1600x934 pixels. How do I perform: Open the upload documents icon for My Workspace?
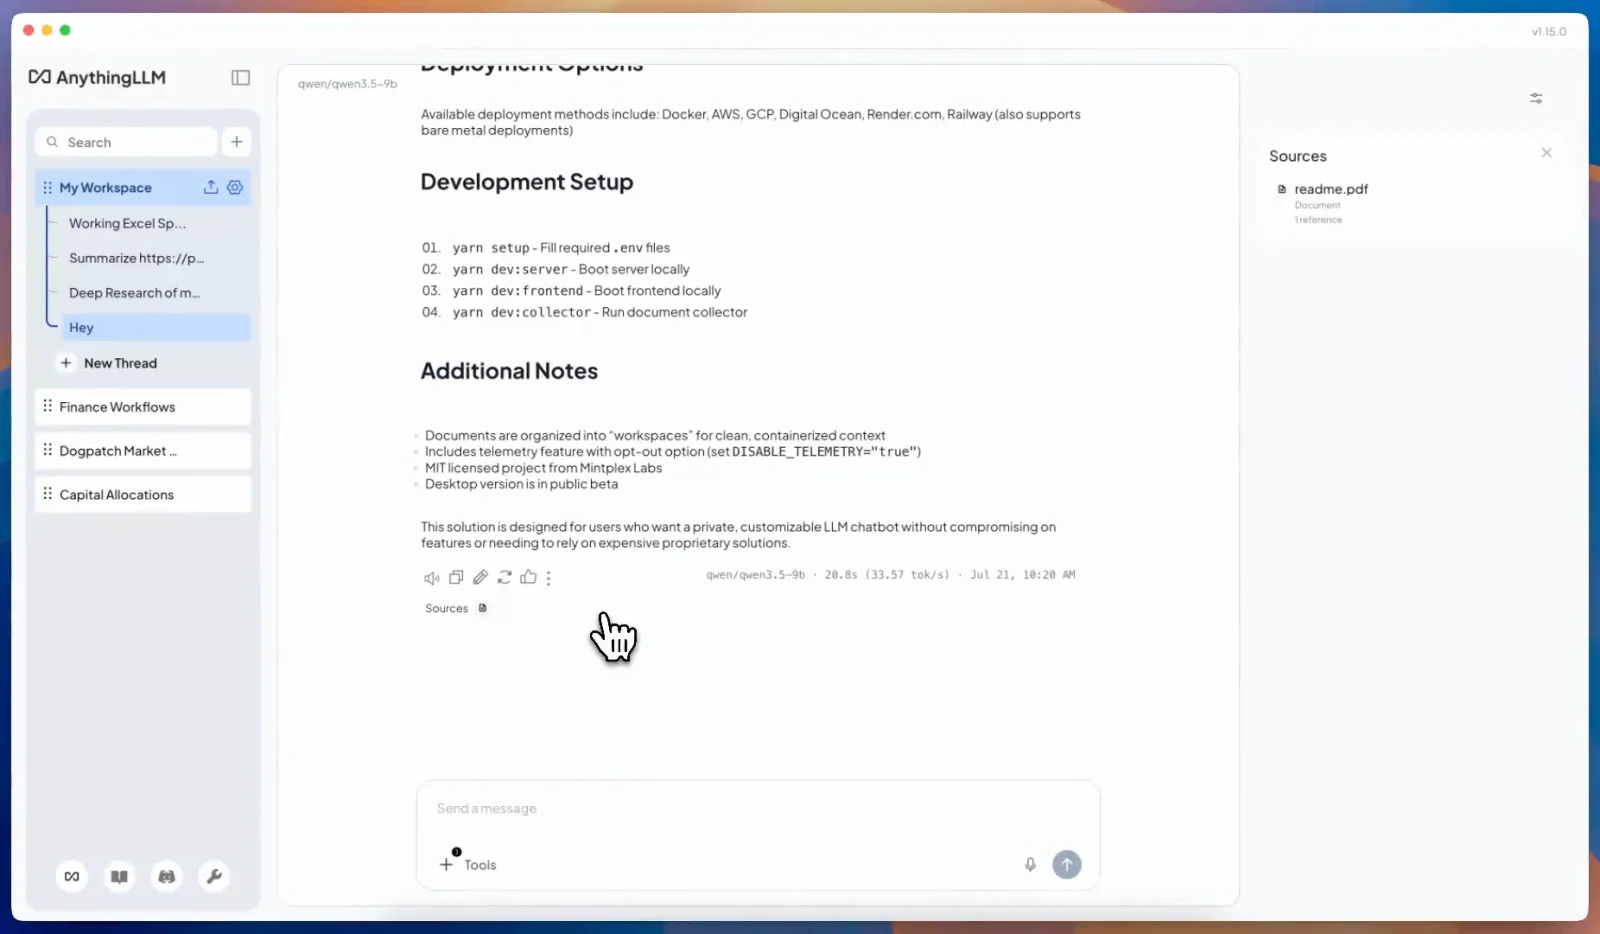pyautogui.click(x=211, y=187)
